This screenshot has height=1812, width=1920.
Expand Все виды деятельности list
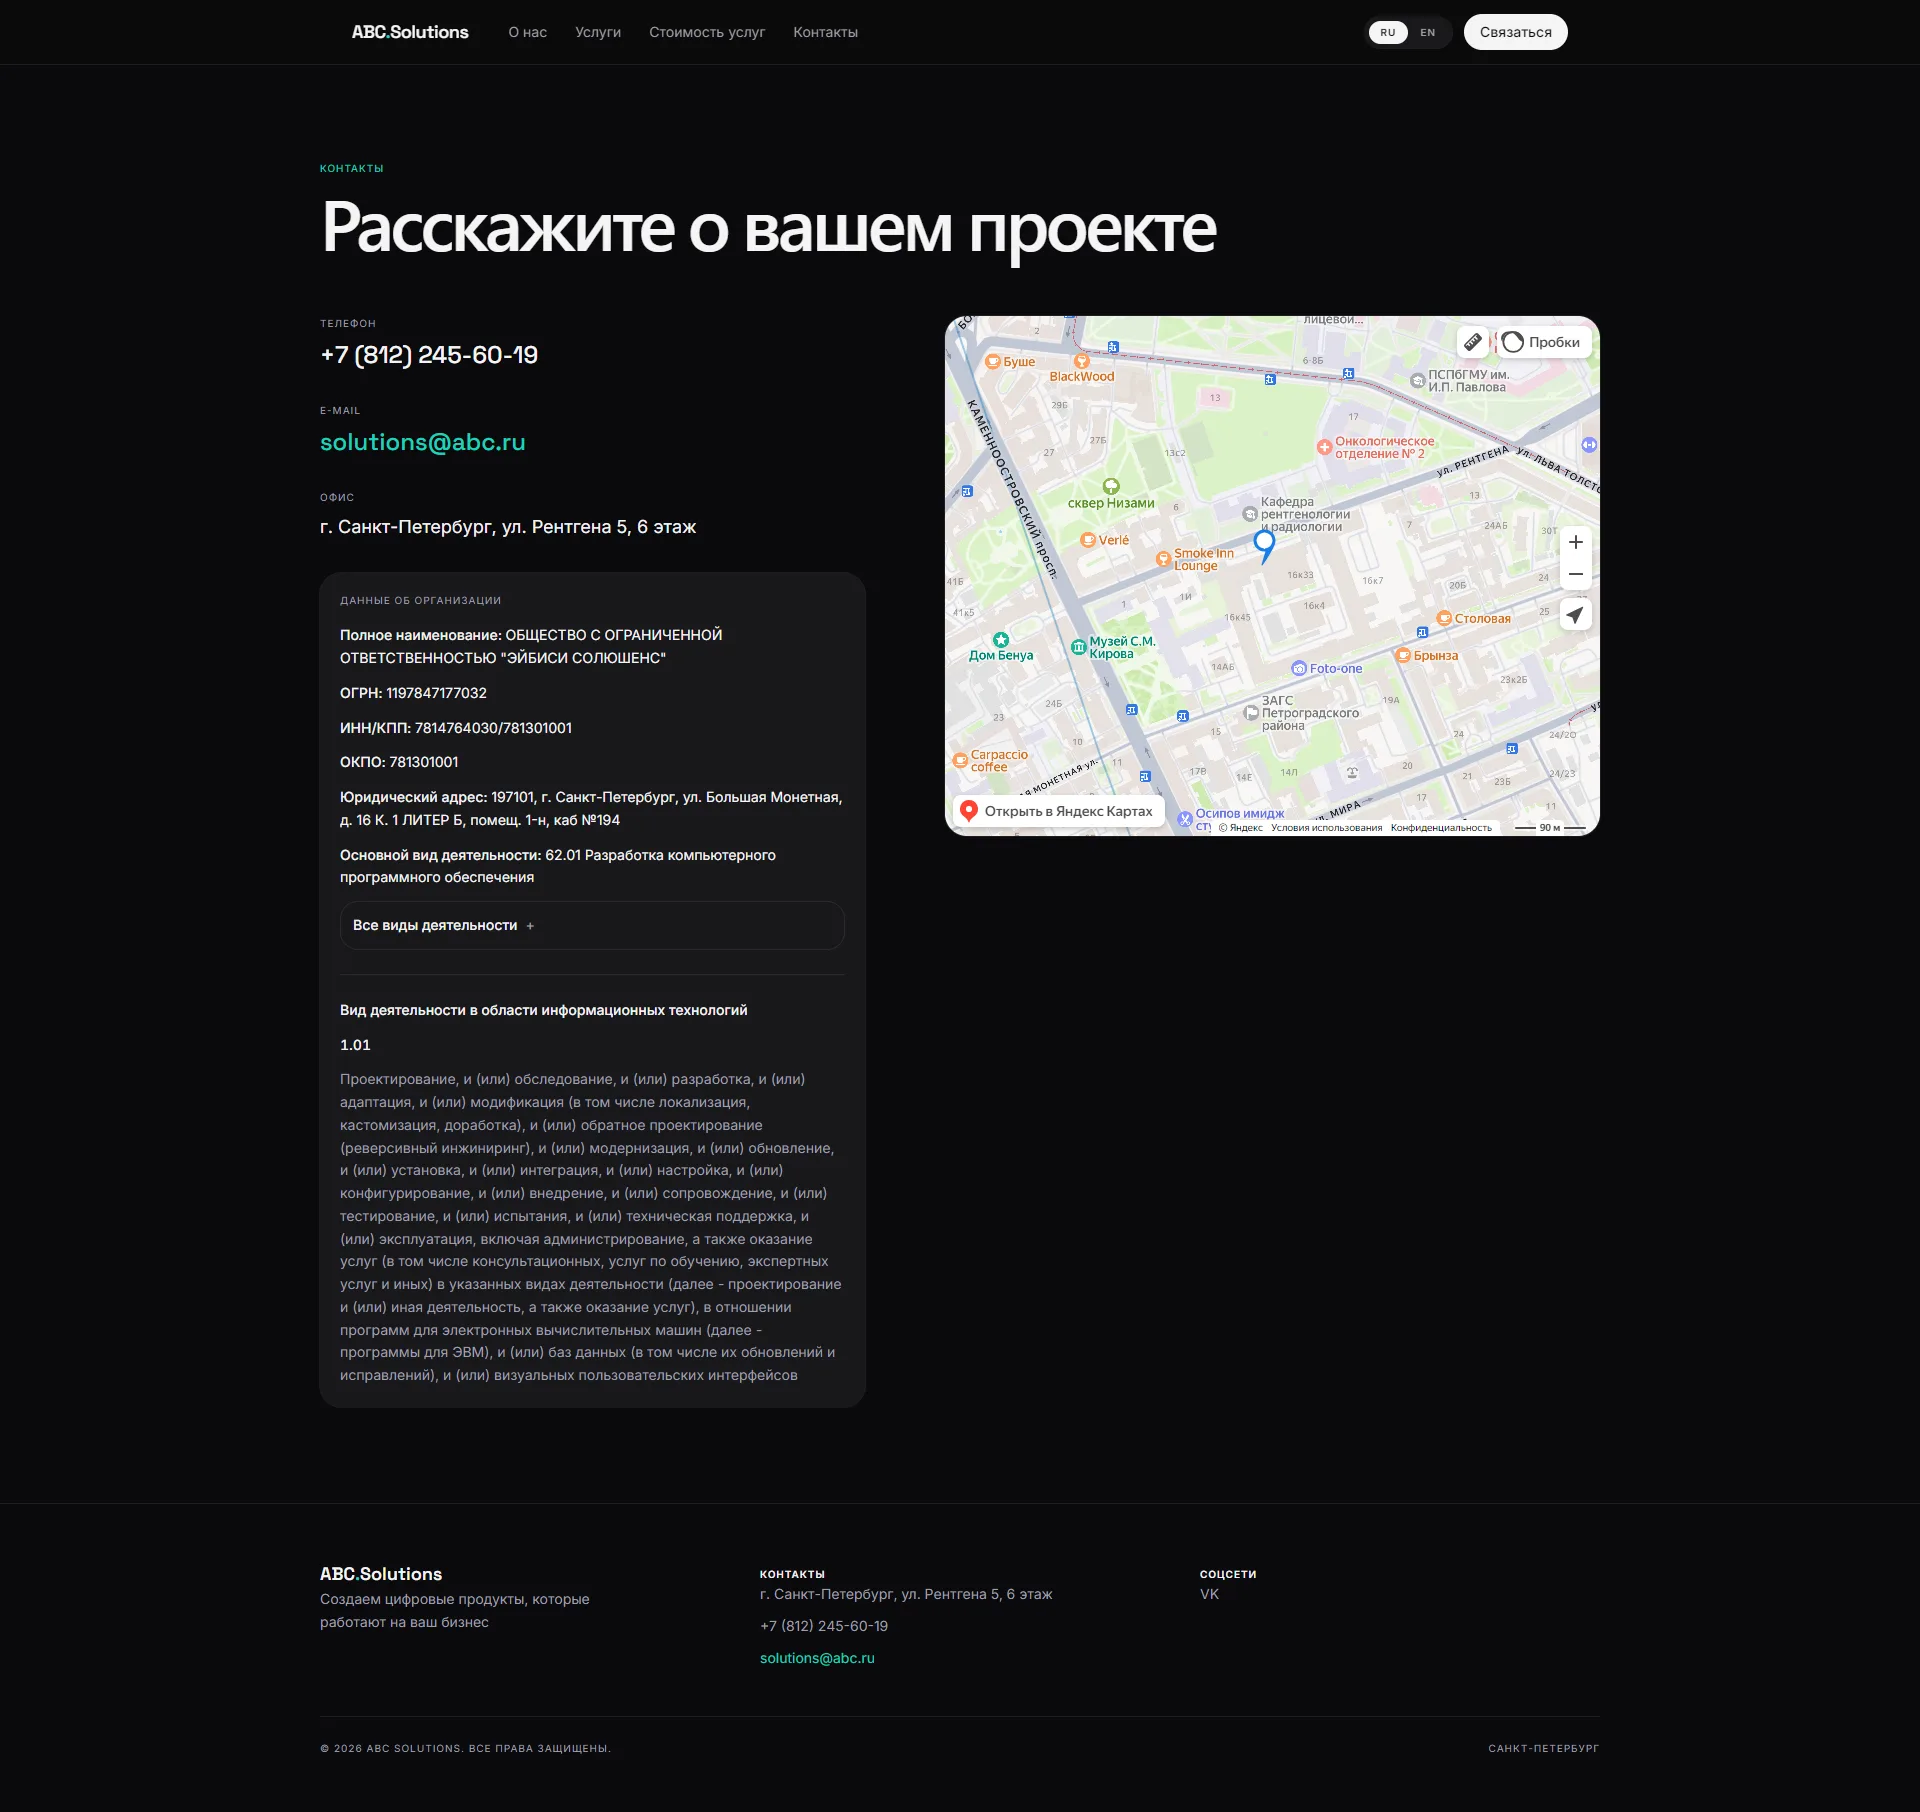click(x=592, y=925)
